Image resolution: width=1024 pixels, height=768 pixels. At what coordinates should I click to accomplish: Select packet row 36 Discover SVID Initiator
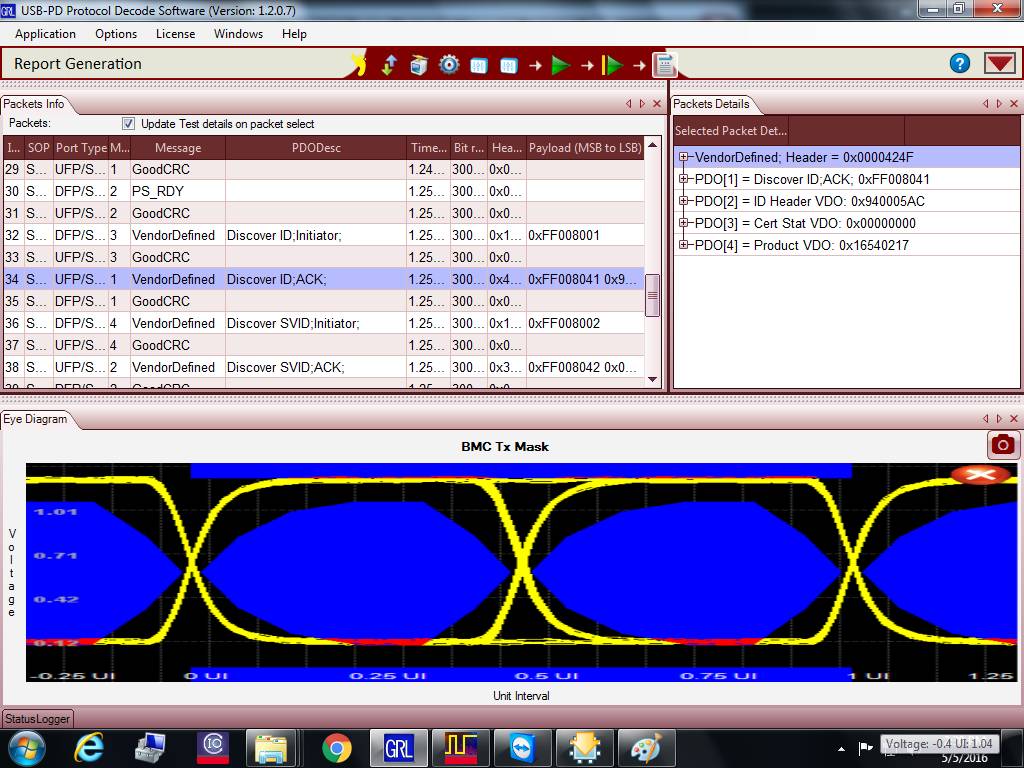coord(292,323)
